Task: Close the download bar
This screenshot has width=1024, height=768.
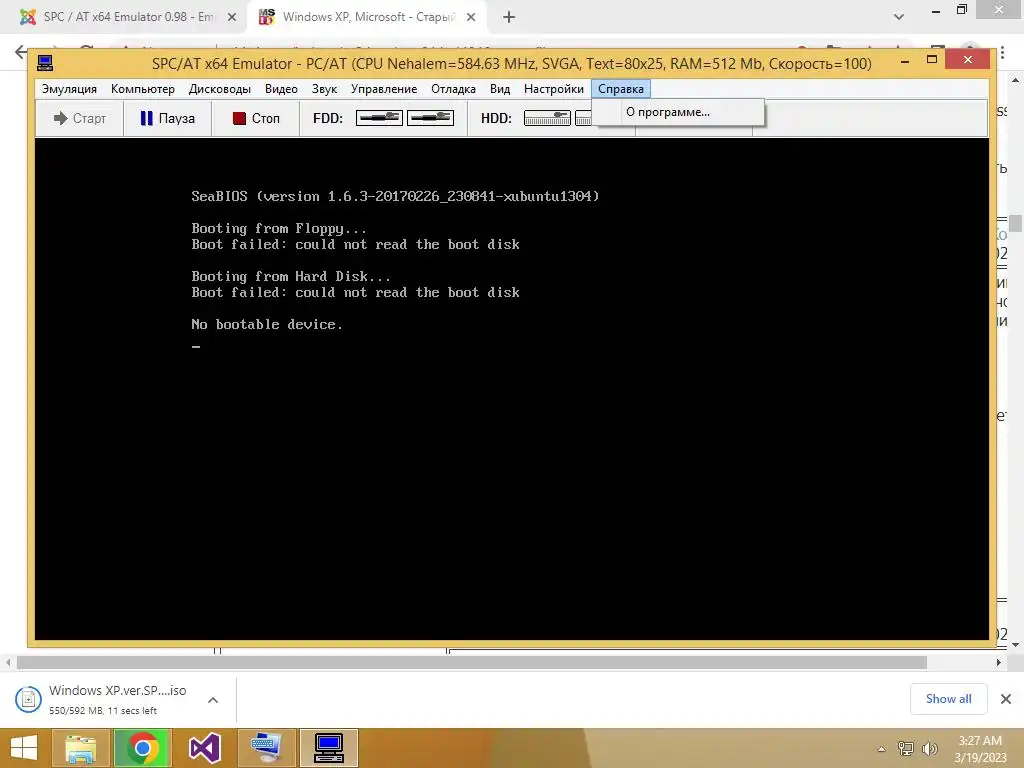Action: coord(1006,699)
